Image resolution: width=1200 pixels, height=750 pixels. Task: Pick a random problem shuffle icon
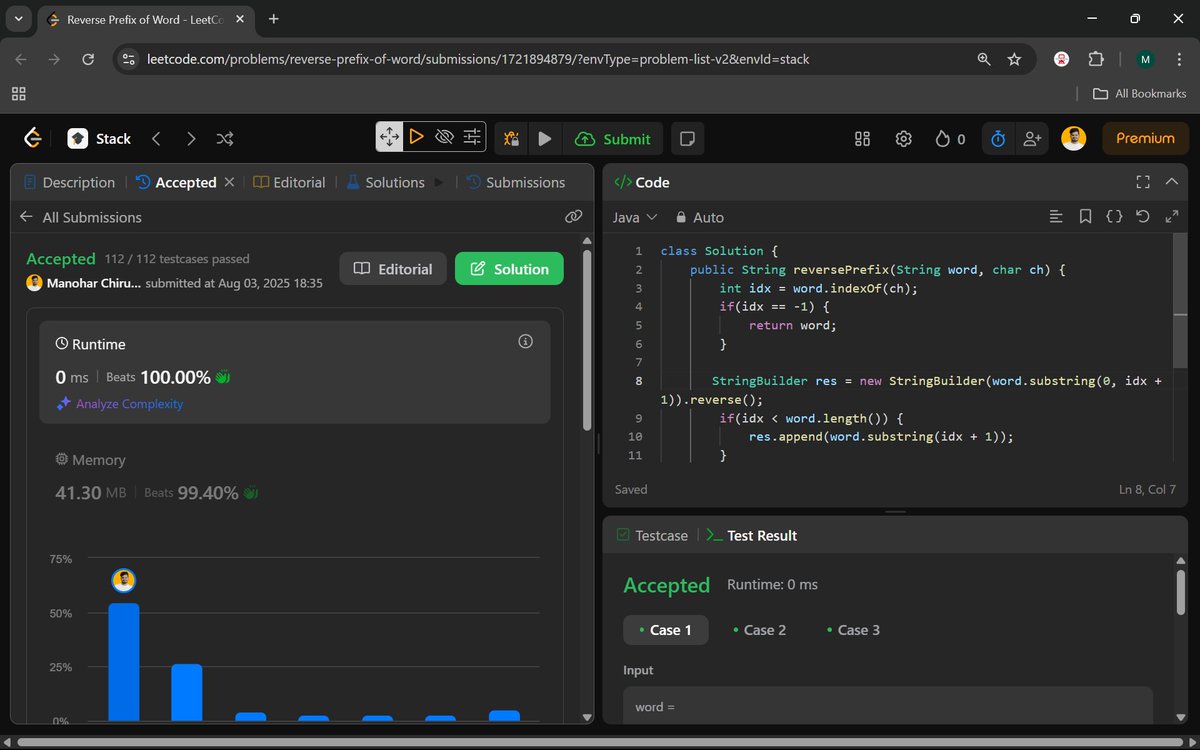[x=225, y=139]
